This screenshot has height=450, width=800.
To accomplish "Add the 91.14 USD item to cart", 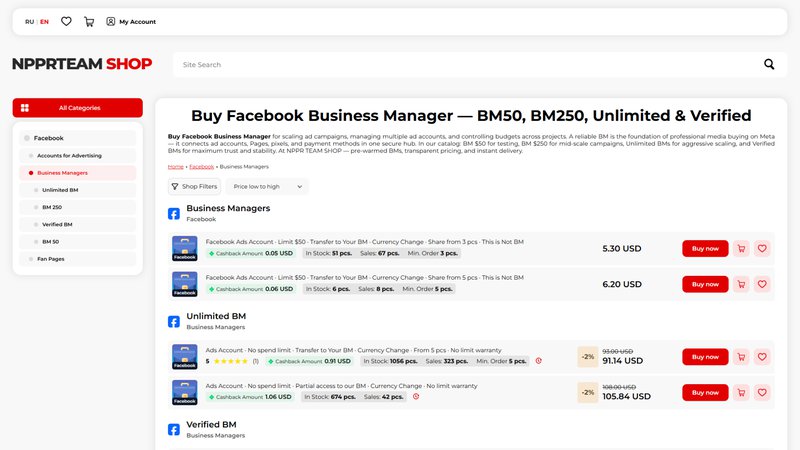I will pyautogui.click(x=741, y=357).
